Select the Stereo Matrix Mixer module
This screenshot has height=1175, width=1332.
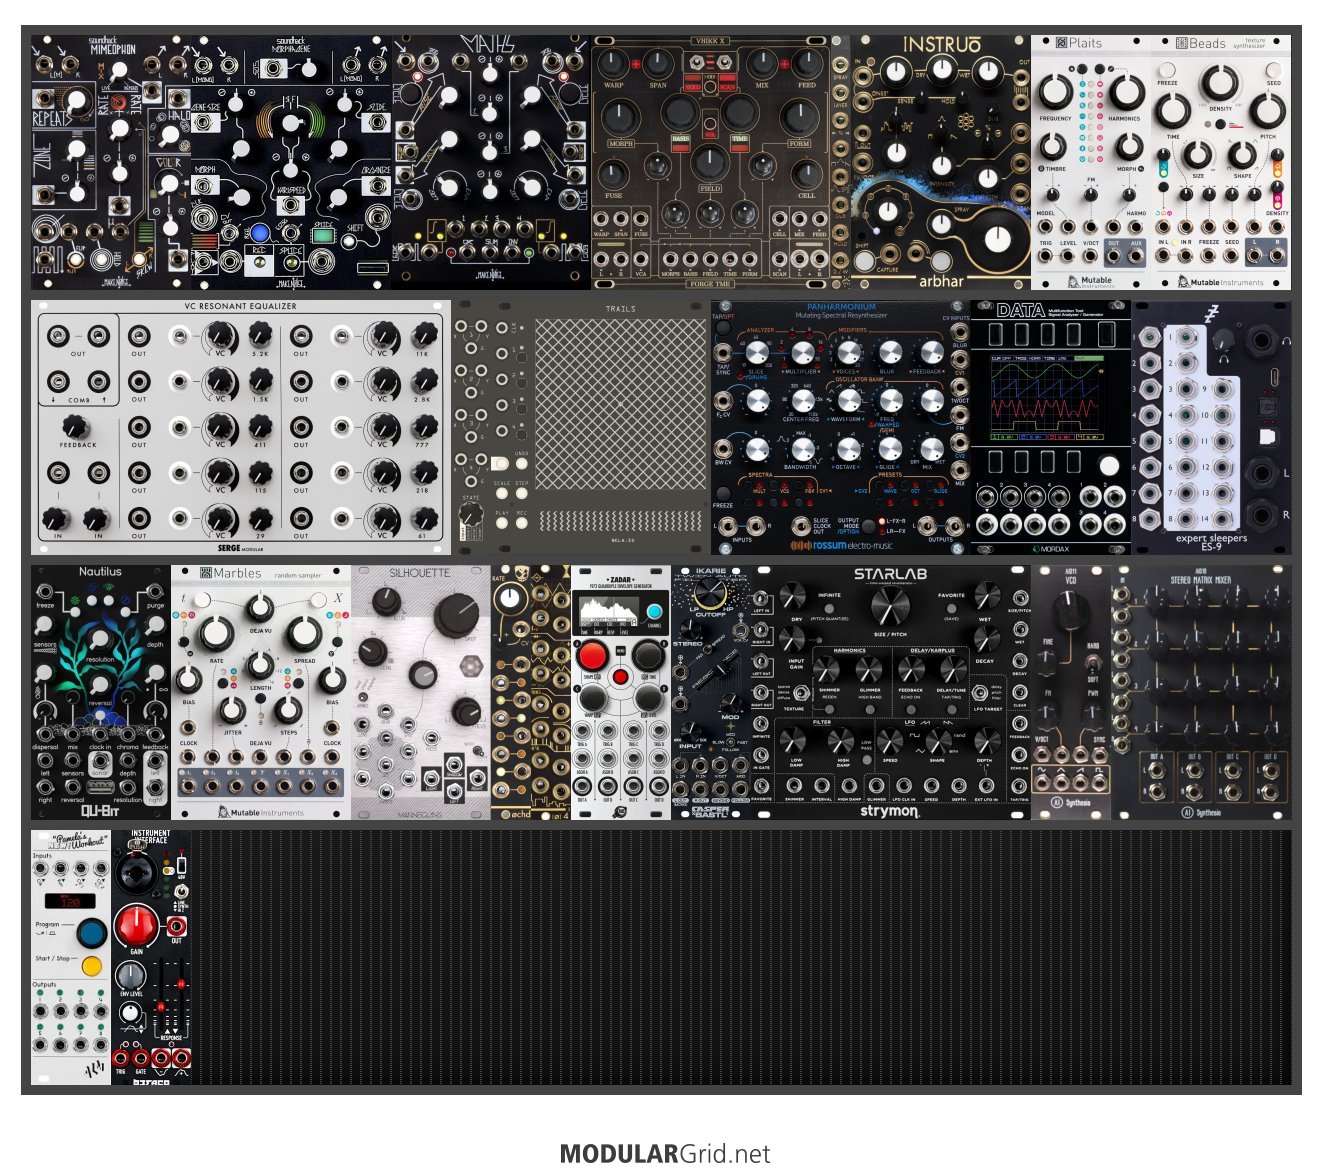coord(1201,692)
